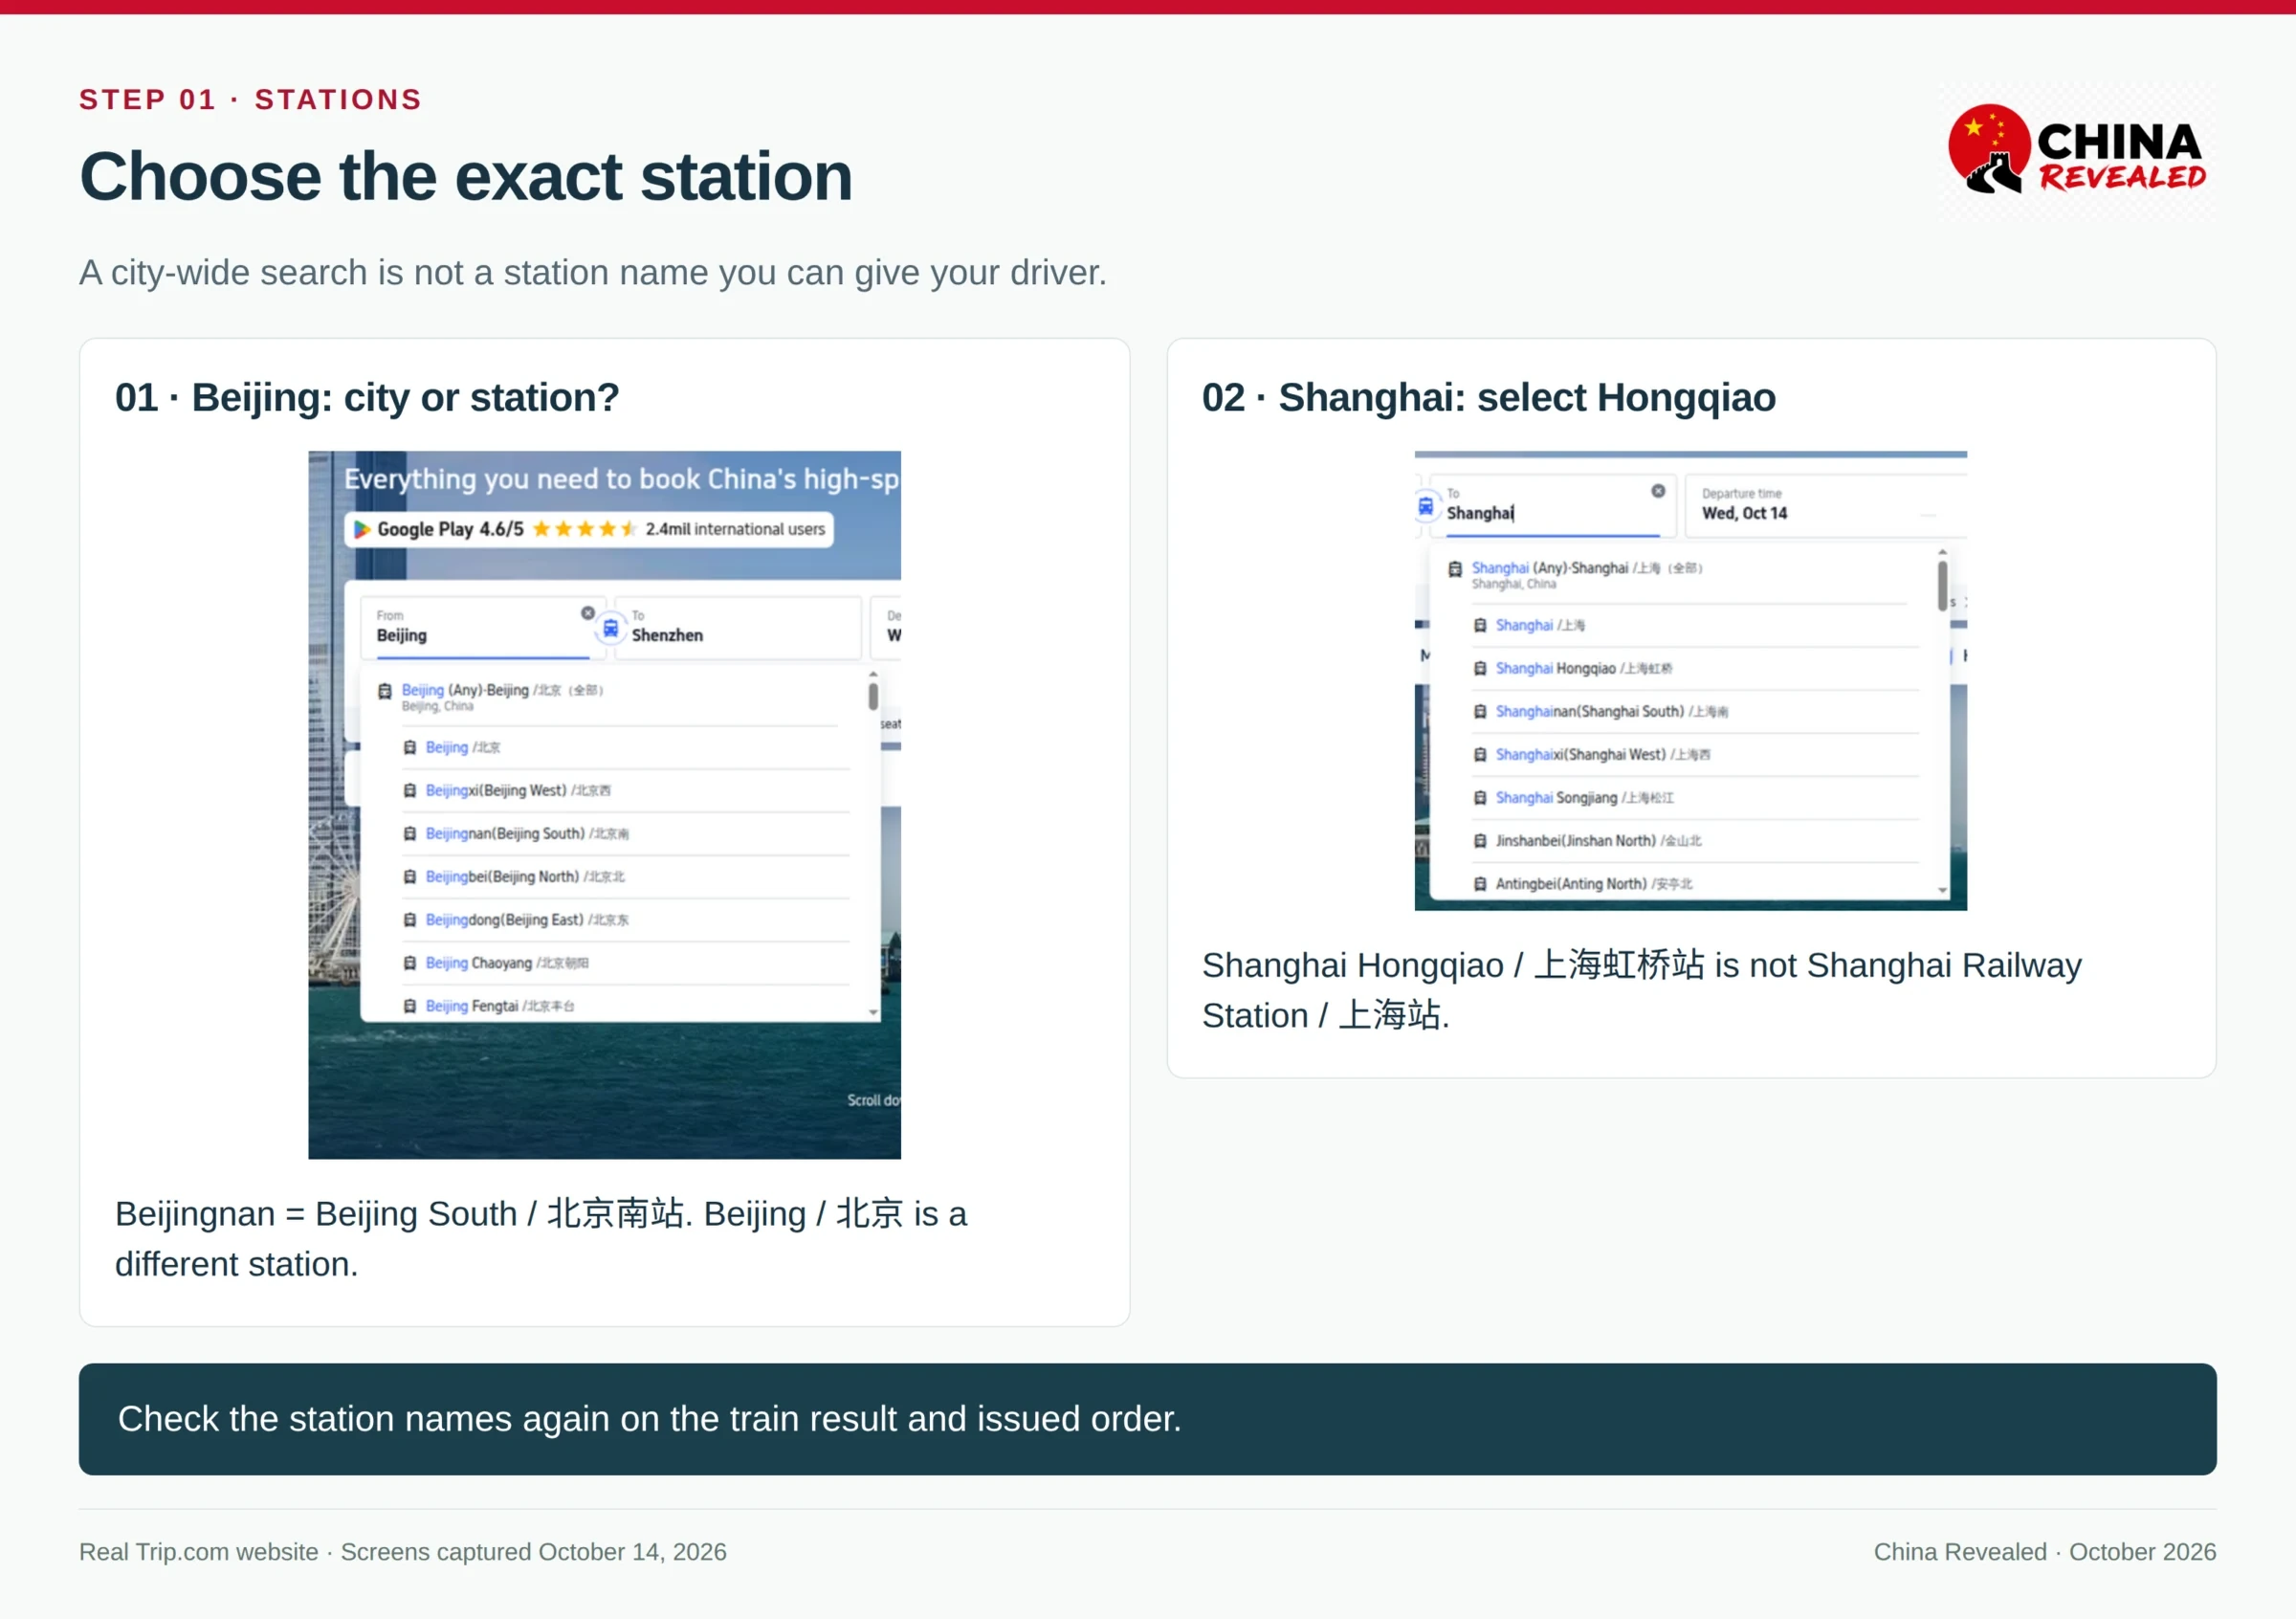Pick Beijingdong(Beijing East) from the station list
This screenshot has width=2296, height=1619.
tap(625, 920)
